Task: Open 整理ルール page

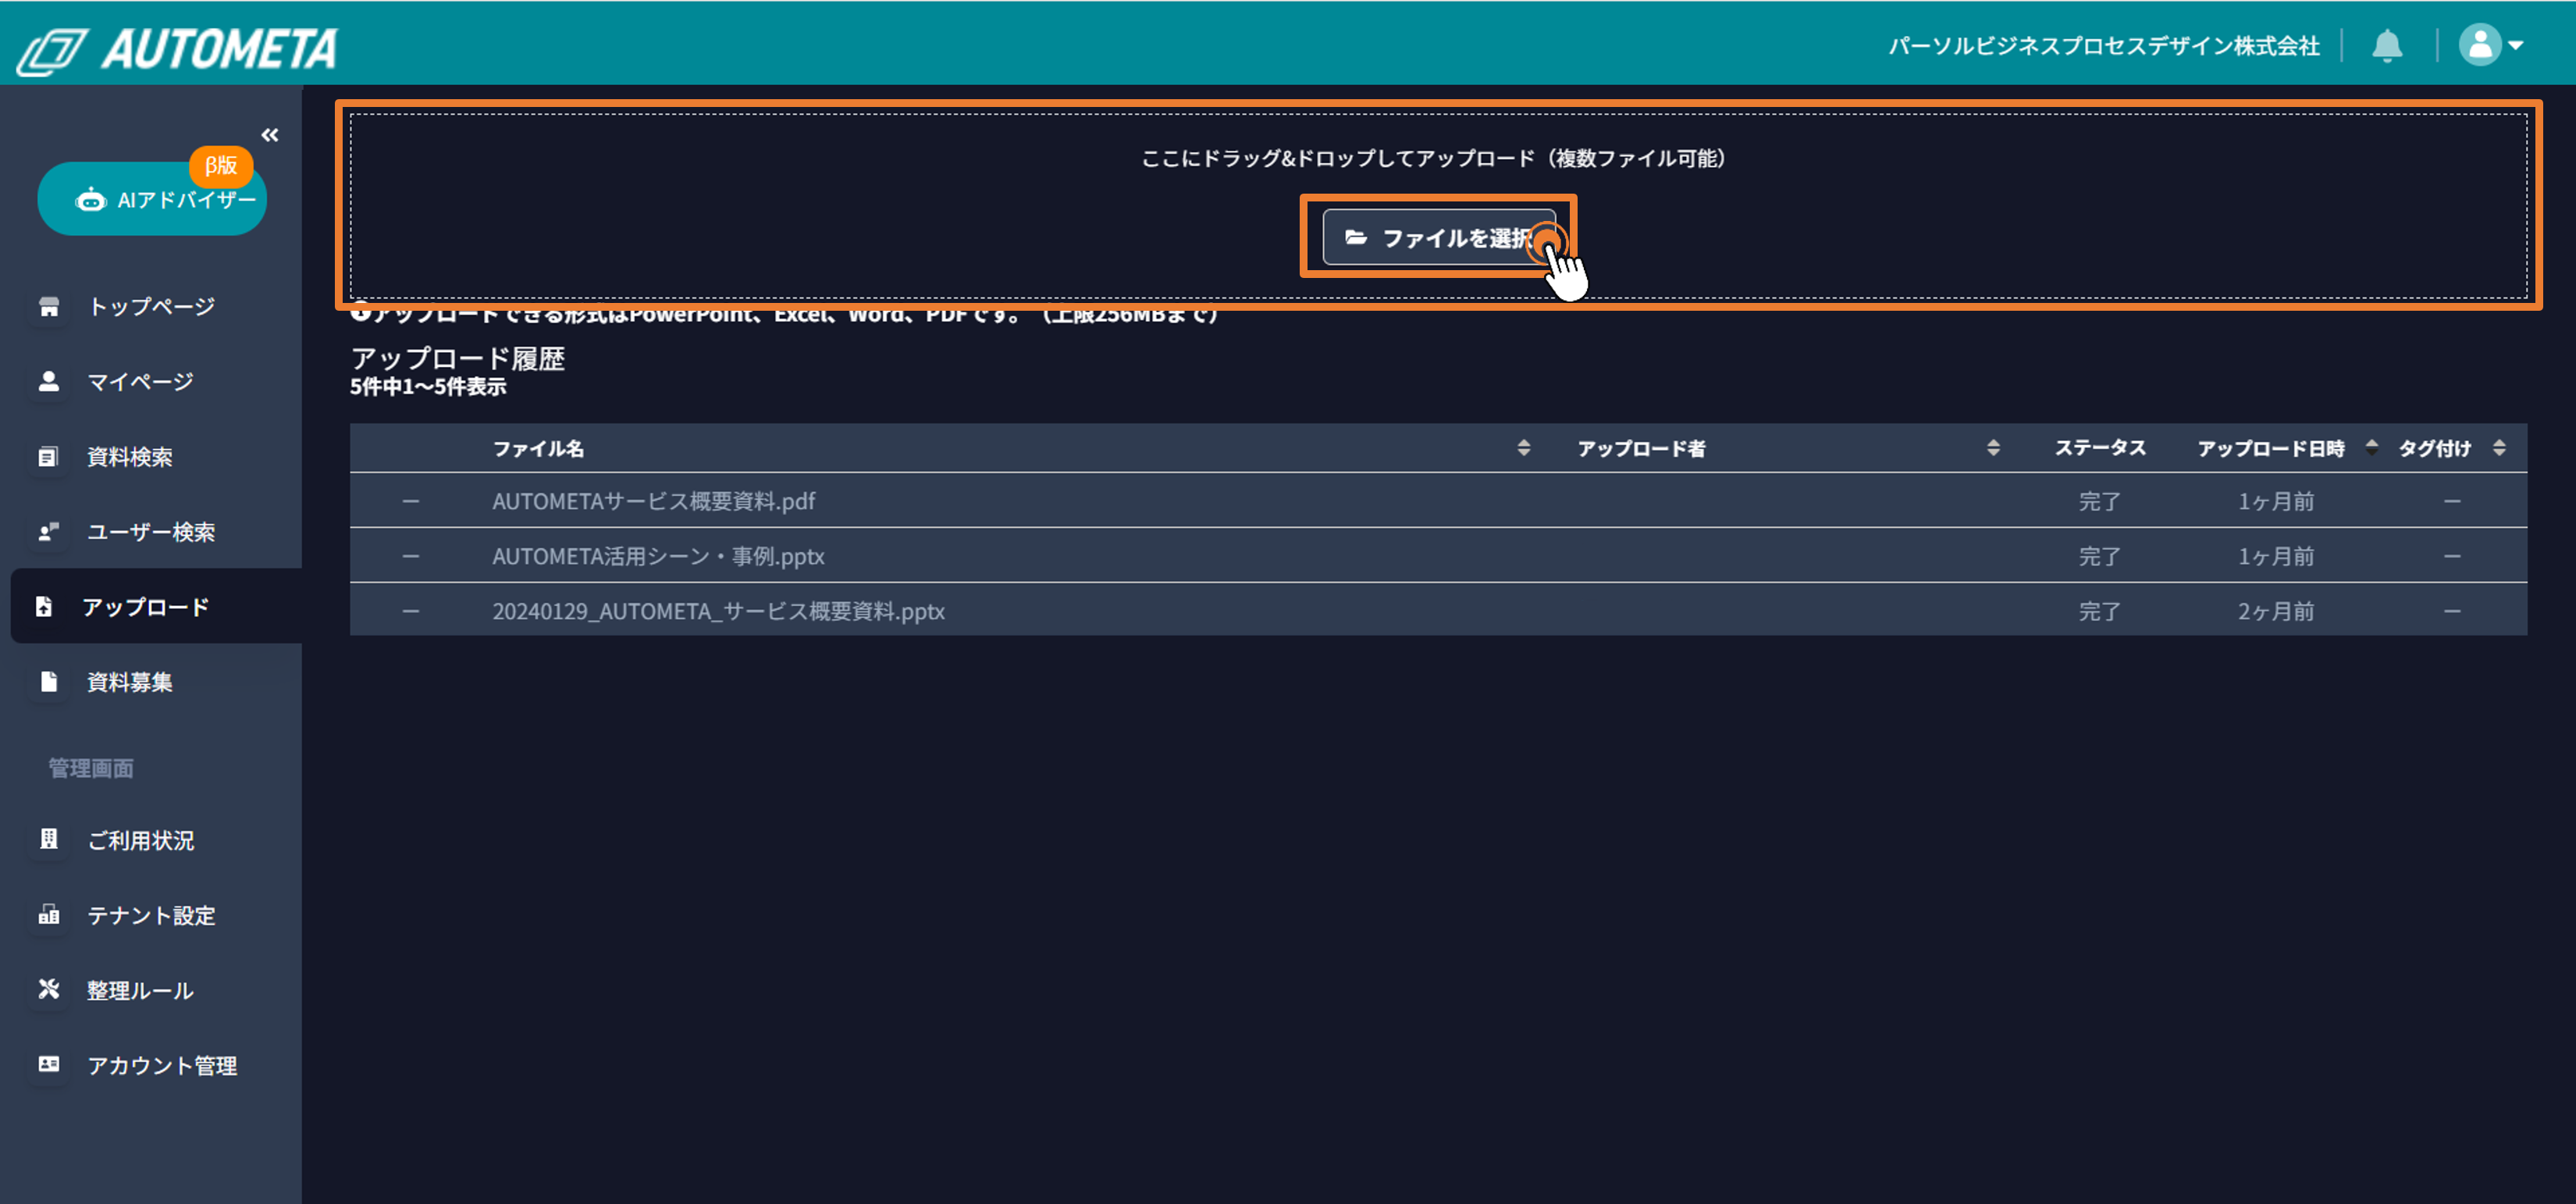Action: click(140, 990)
